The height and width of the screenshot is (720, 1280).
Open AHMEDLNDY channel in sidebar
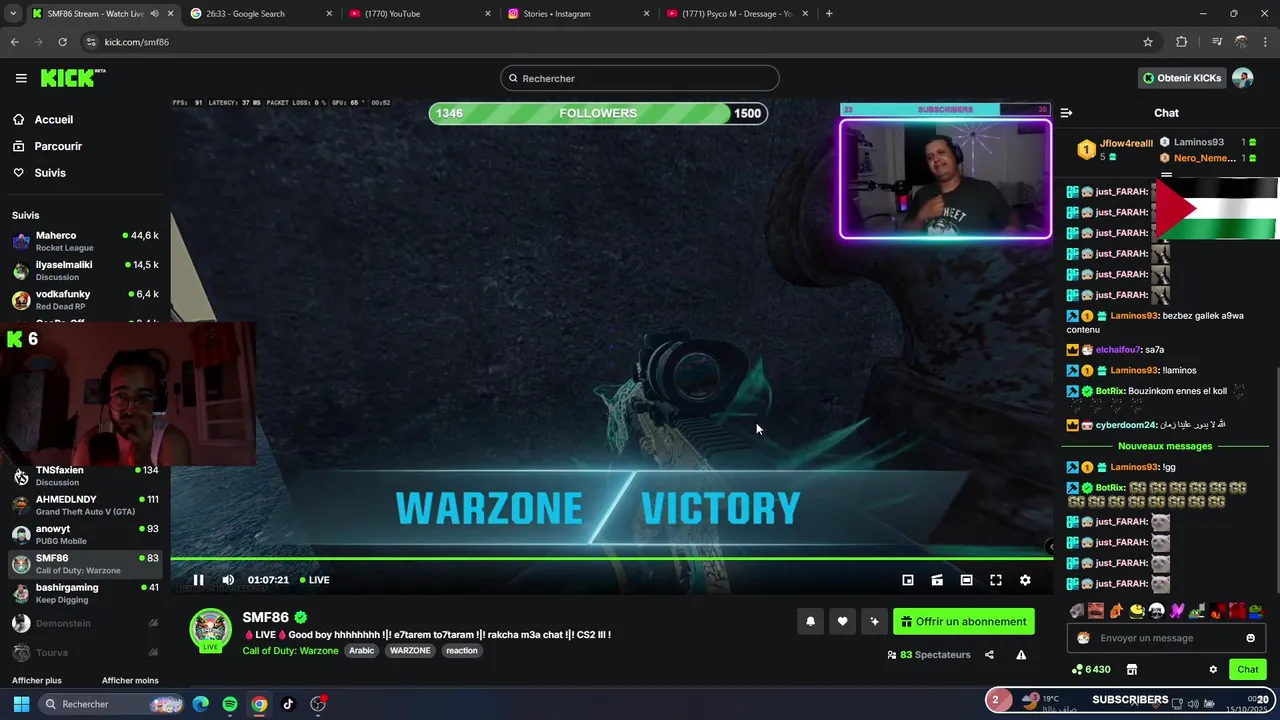click(85, 505)
